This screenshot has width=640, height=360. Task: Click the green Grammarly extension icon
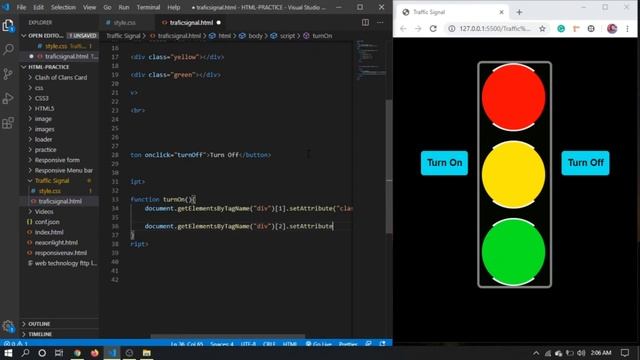click(x=561, y=29)
